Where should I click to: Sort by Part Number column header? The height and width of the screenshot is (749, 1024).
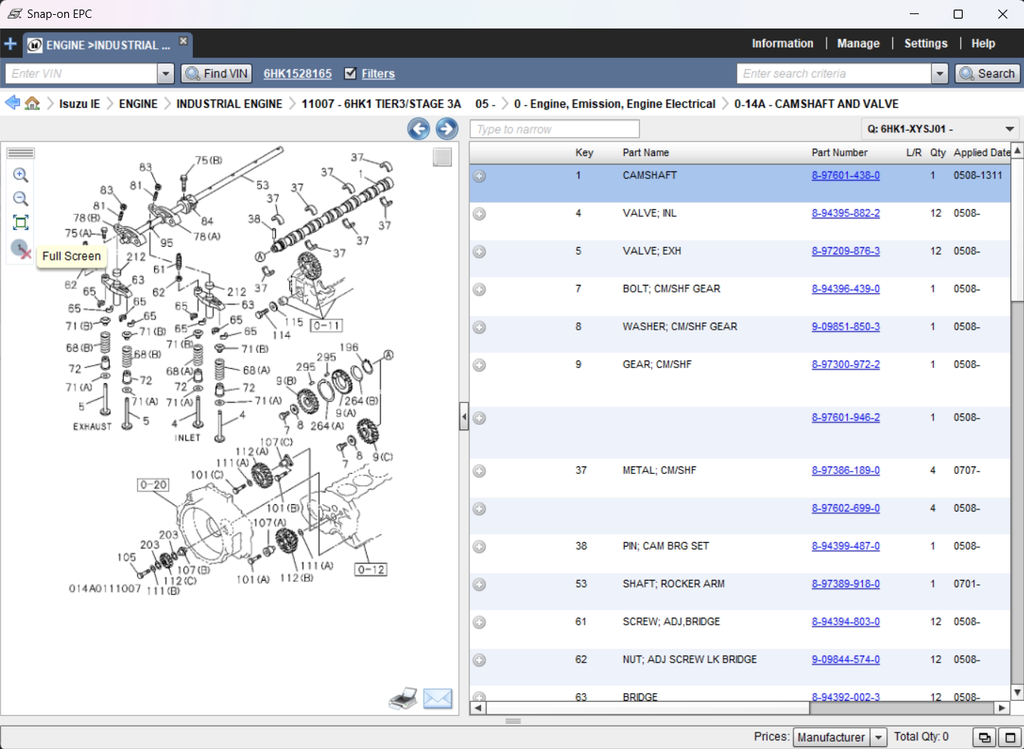tap(839, 152)
